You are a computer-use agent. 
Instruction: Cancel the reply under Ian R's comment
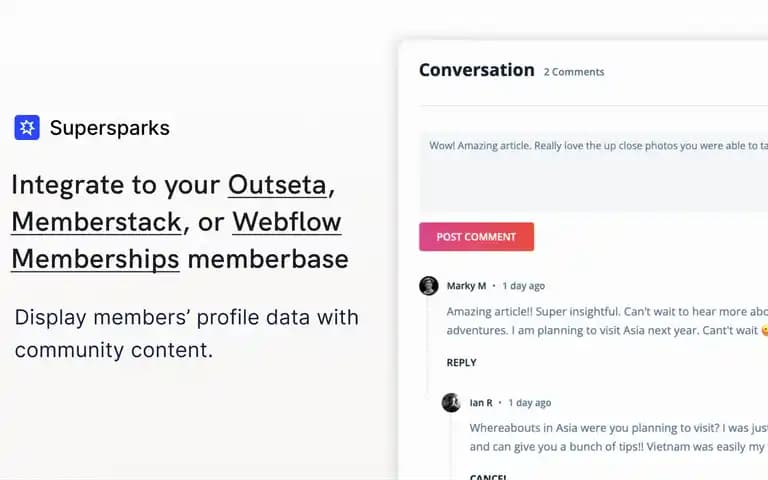coord(488,477)
